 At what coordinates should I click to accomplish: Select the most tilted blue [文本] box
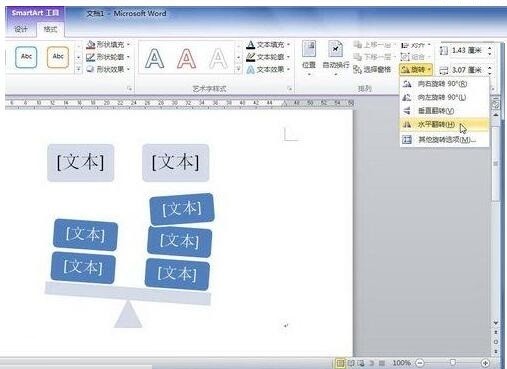tap(182, 209)
